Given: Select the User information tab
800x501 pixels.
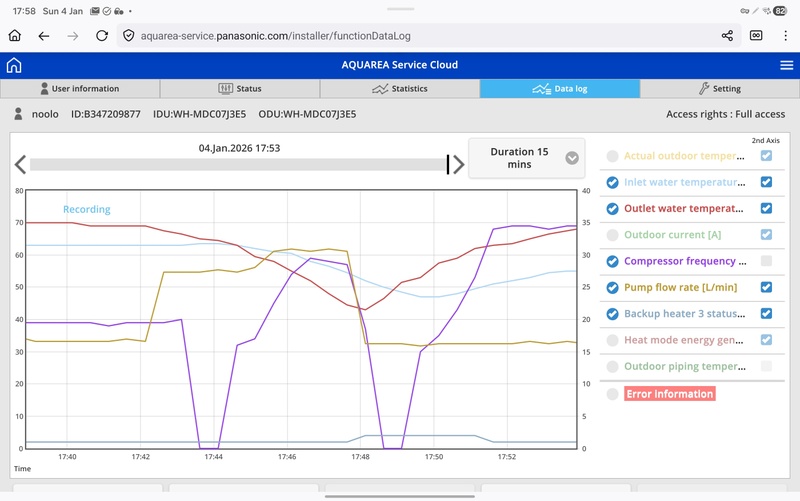Looking at the screenshot, I should click(80, 89).
